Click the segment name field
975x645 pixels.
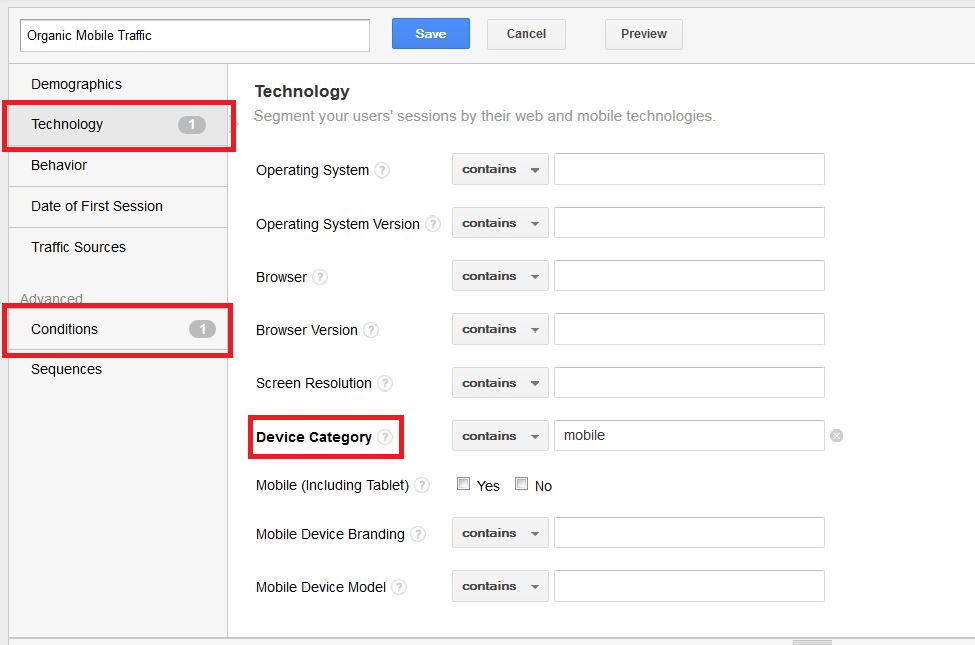click(195, 35)
